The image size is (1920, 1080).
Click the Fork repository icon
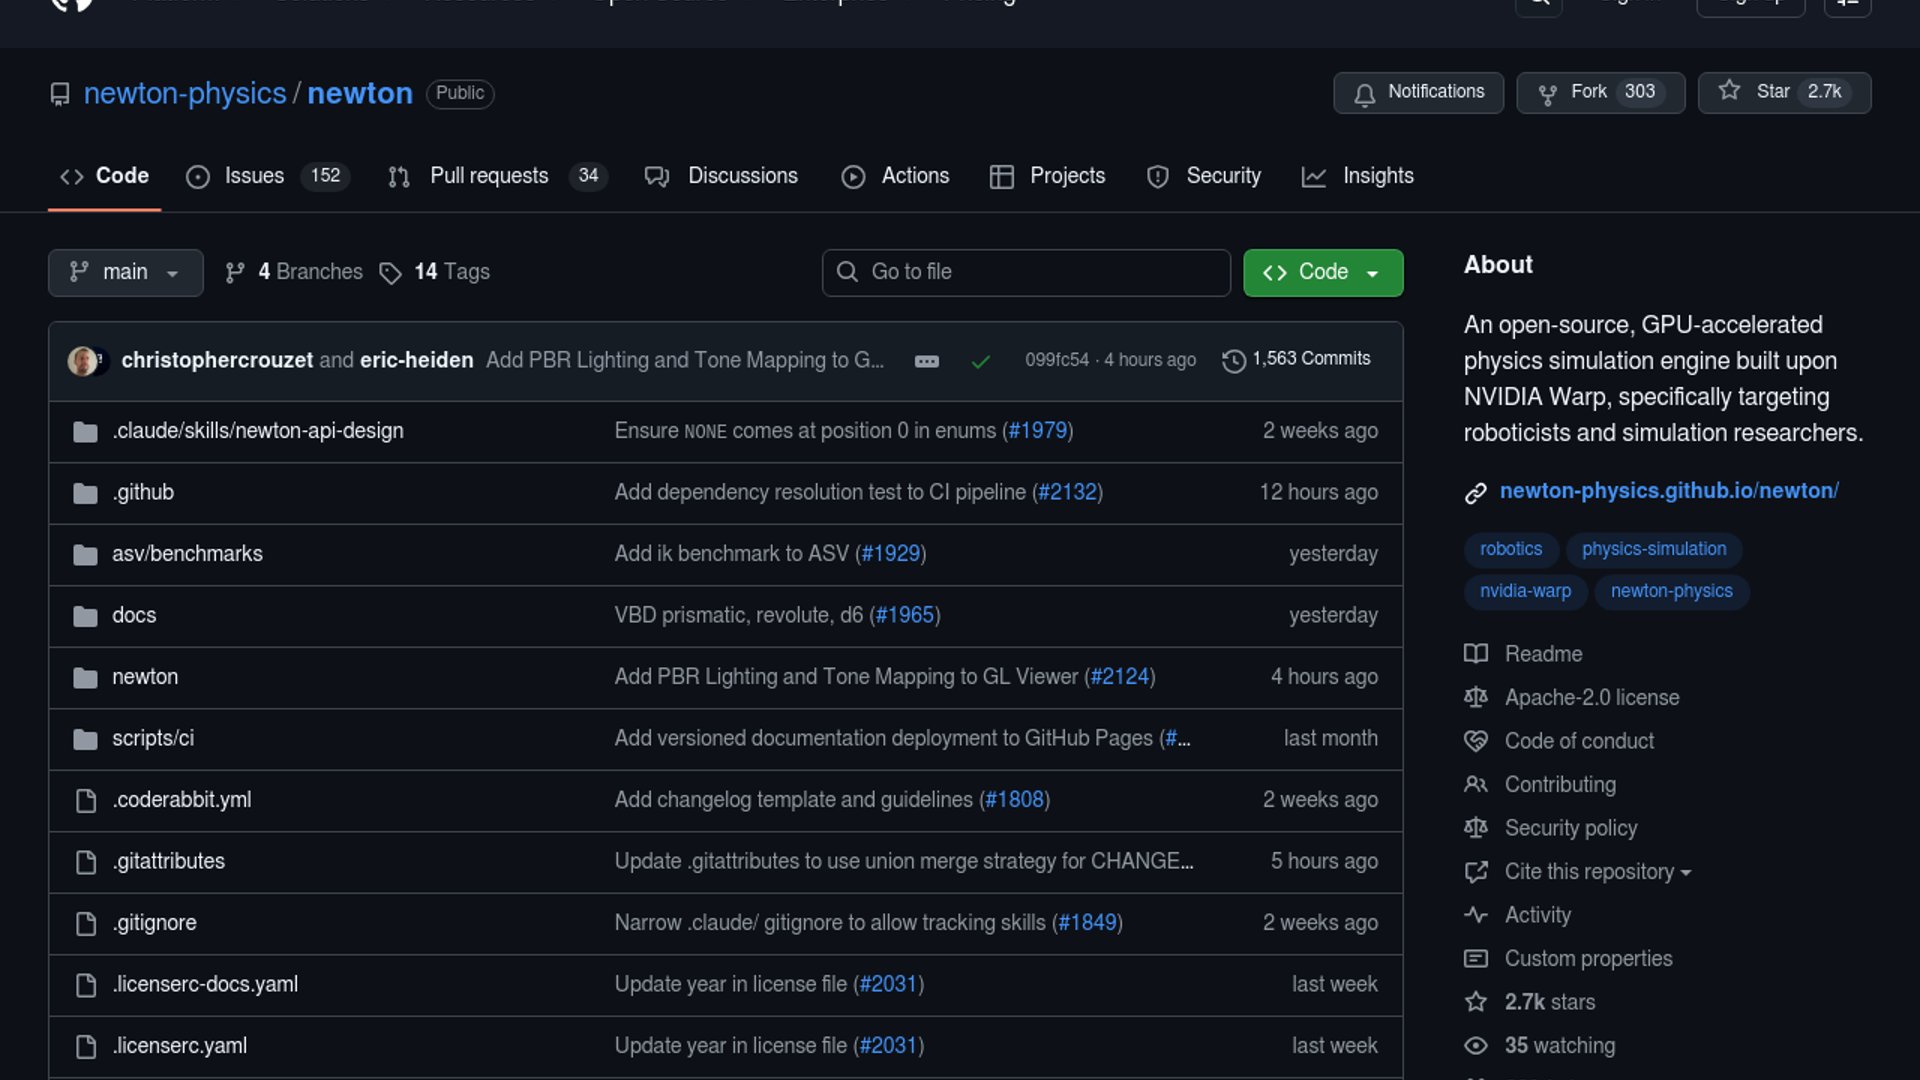point(1547,94)
